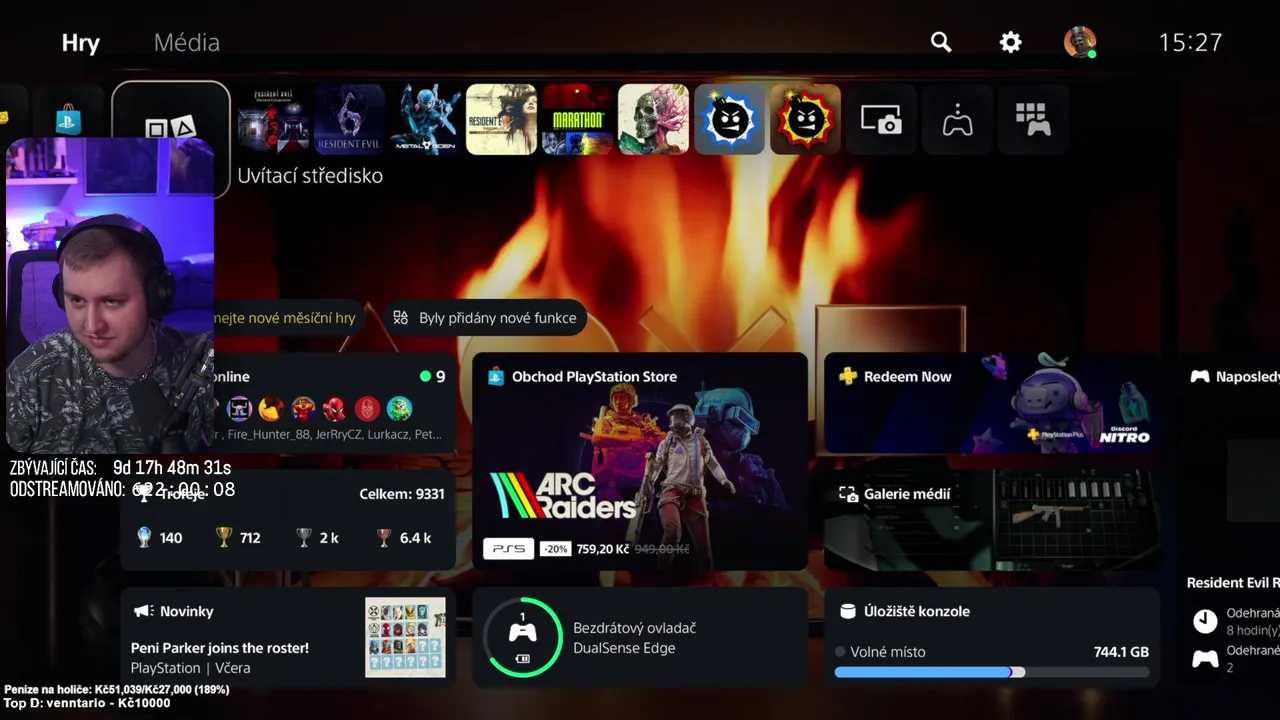Screen dimensions: 1280x720
Task: Open Serious Sam tile with blue bomb
Action: pyautogui.click(x=729, y=119)
